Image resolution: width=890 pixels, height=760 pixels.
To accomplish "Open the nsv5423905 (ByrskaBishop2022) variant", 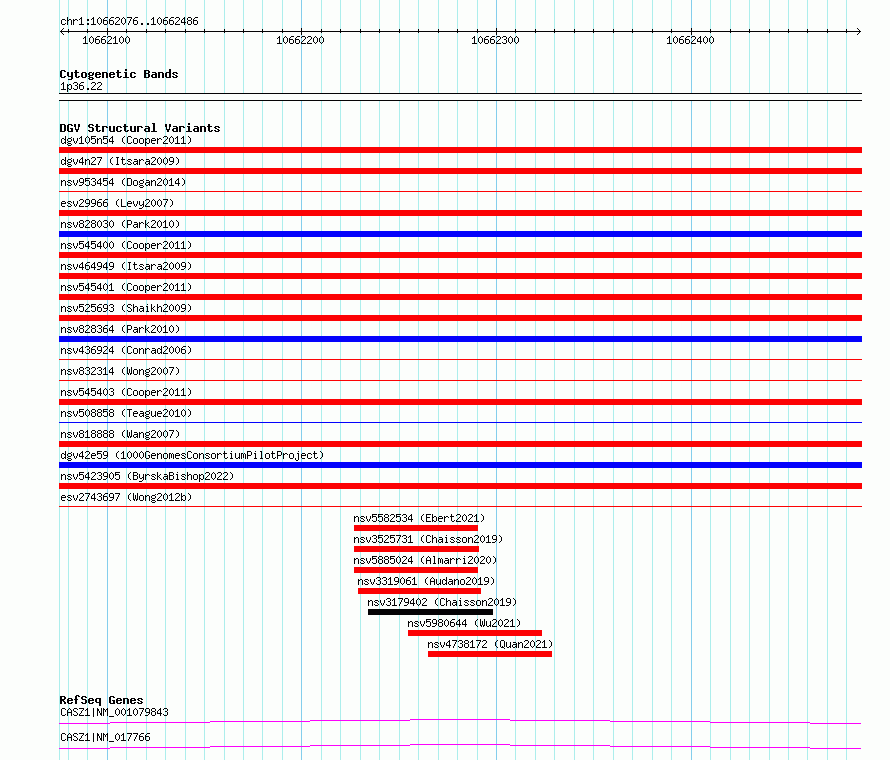I will pyautogui.click(x=146, y=476).
